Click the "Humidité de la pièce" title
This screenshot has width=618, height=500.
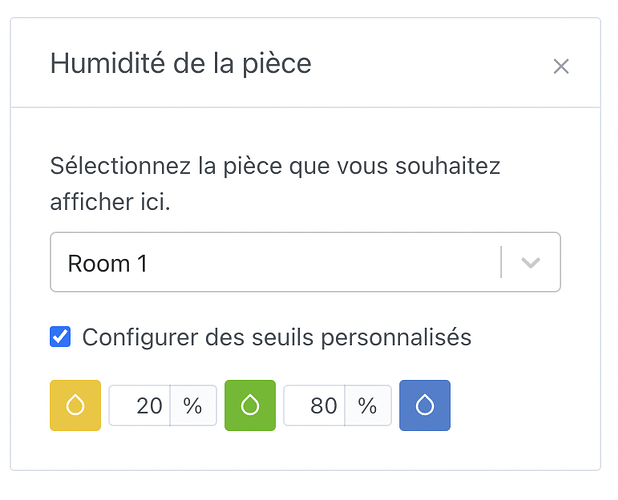click(181, 64)
